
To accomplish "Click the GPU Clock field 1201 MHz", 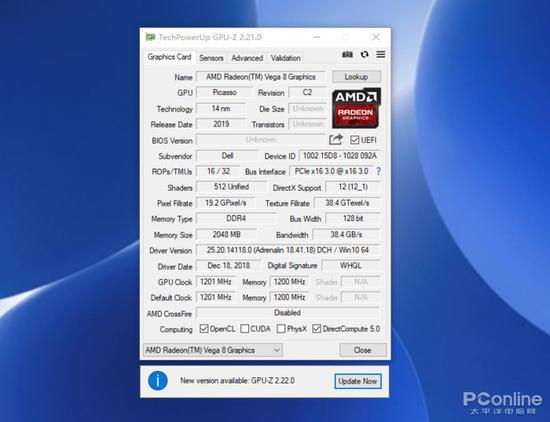I will 216,282.
